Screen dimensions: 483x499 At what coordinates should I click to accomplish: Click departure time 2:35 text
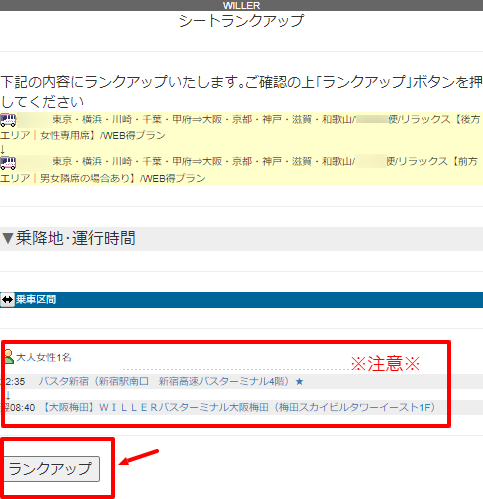[x=15, y=382]
